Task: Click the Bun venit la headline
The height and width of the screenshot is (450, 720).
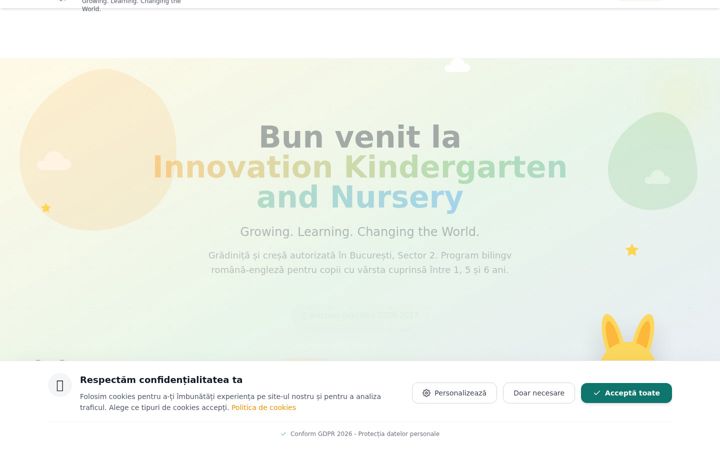Action: [360, 137]
